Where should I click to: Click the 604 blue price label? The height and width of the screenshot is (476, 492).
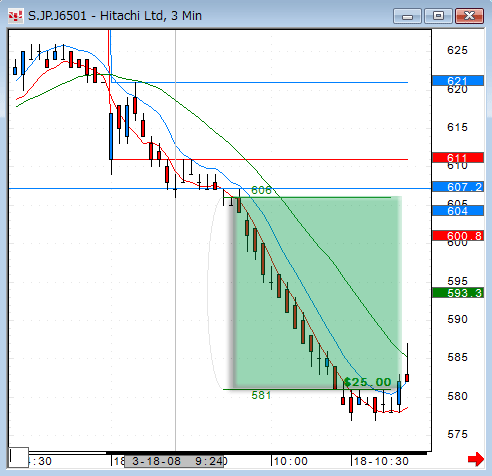pos(458,211)
